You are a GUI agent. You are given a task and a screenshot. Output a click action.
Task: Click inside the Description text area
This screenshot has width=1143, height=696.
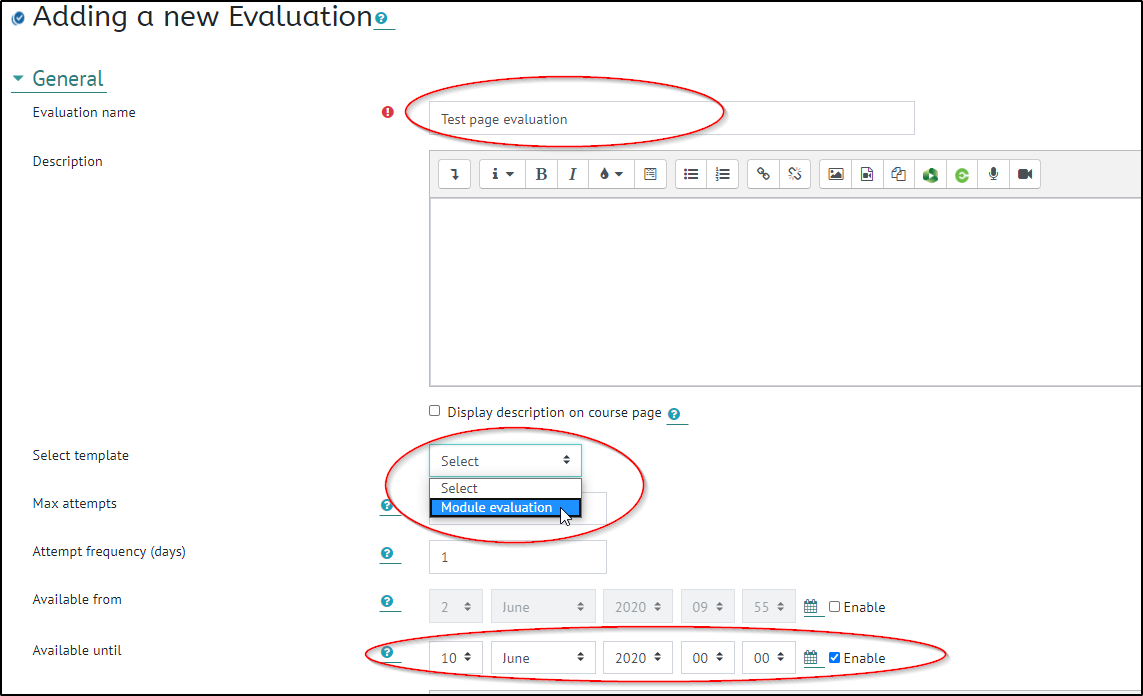pos(786,292)
